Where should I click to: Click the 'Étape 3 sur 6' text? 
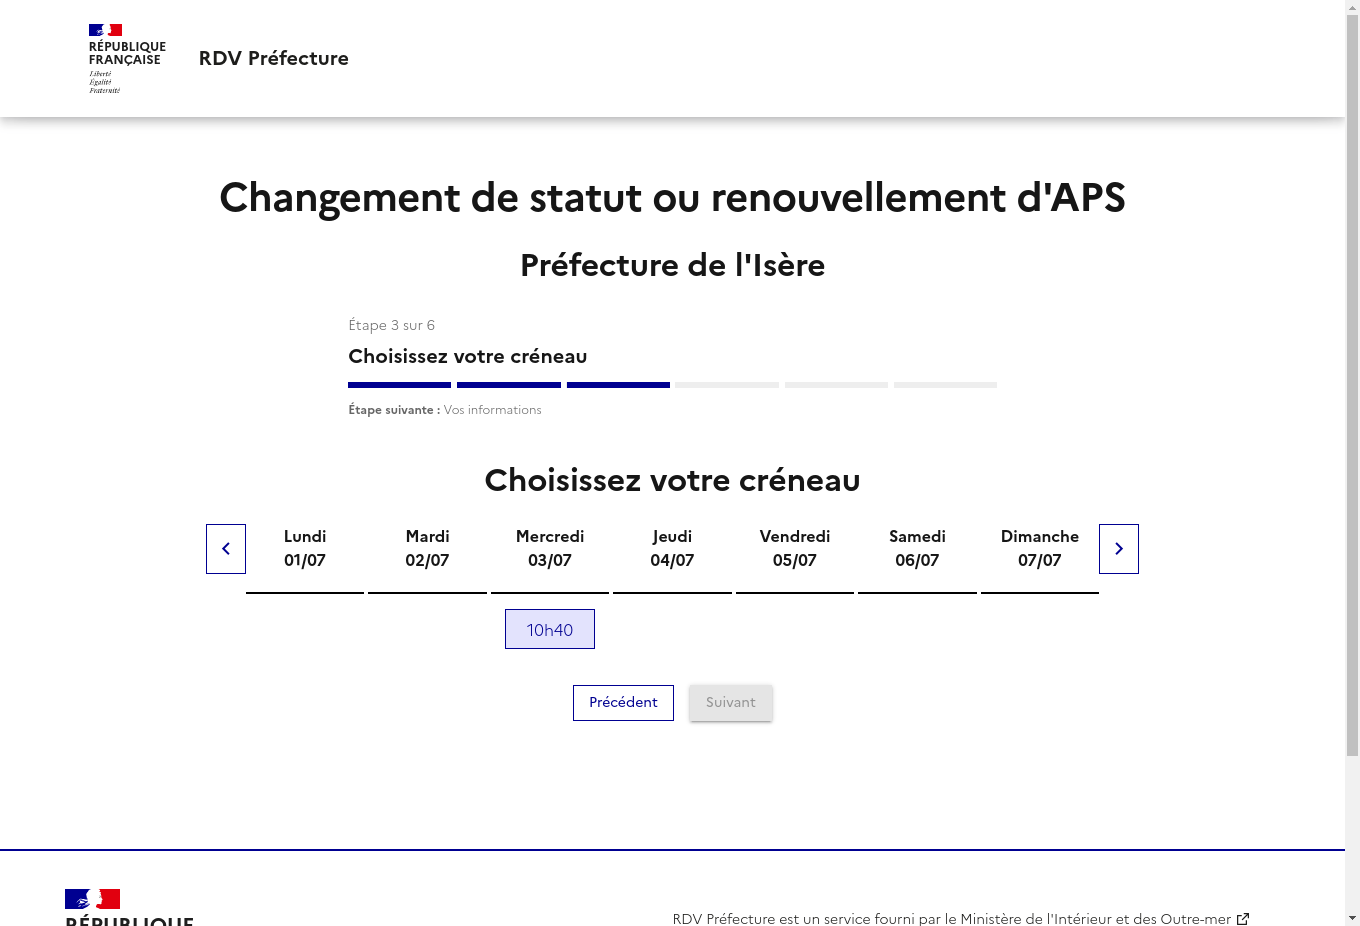point(391,325)
